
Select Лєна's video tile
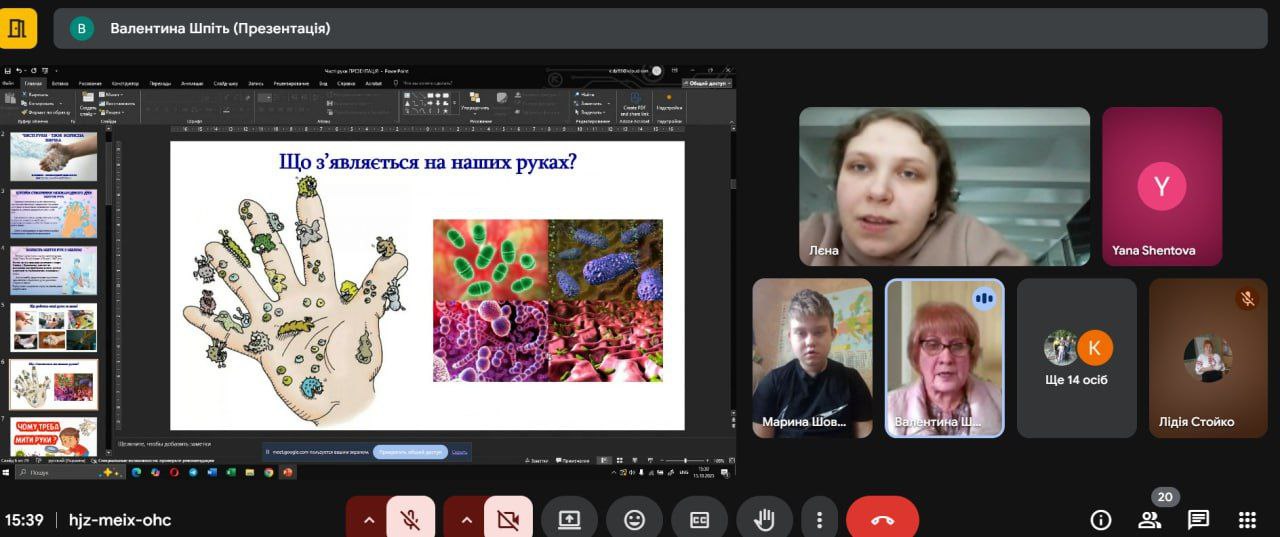pyautogui.click(x=944, y=186)
